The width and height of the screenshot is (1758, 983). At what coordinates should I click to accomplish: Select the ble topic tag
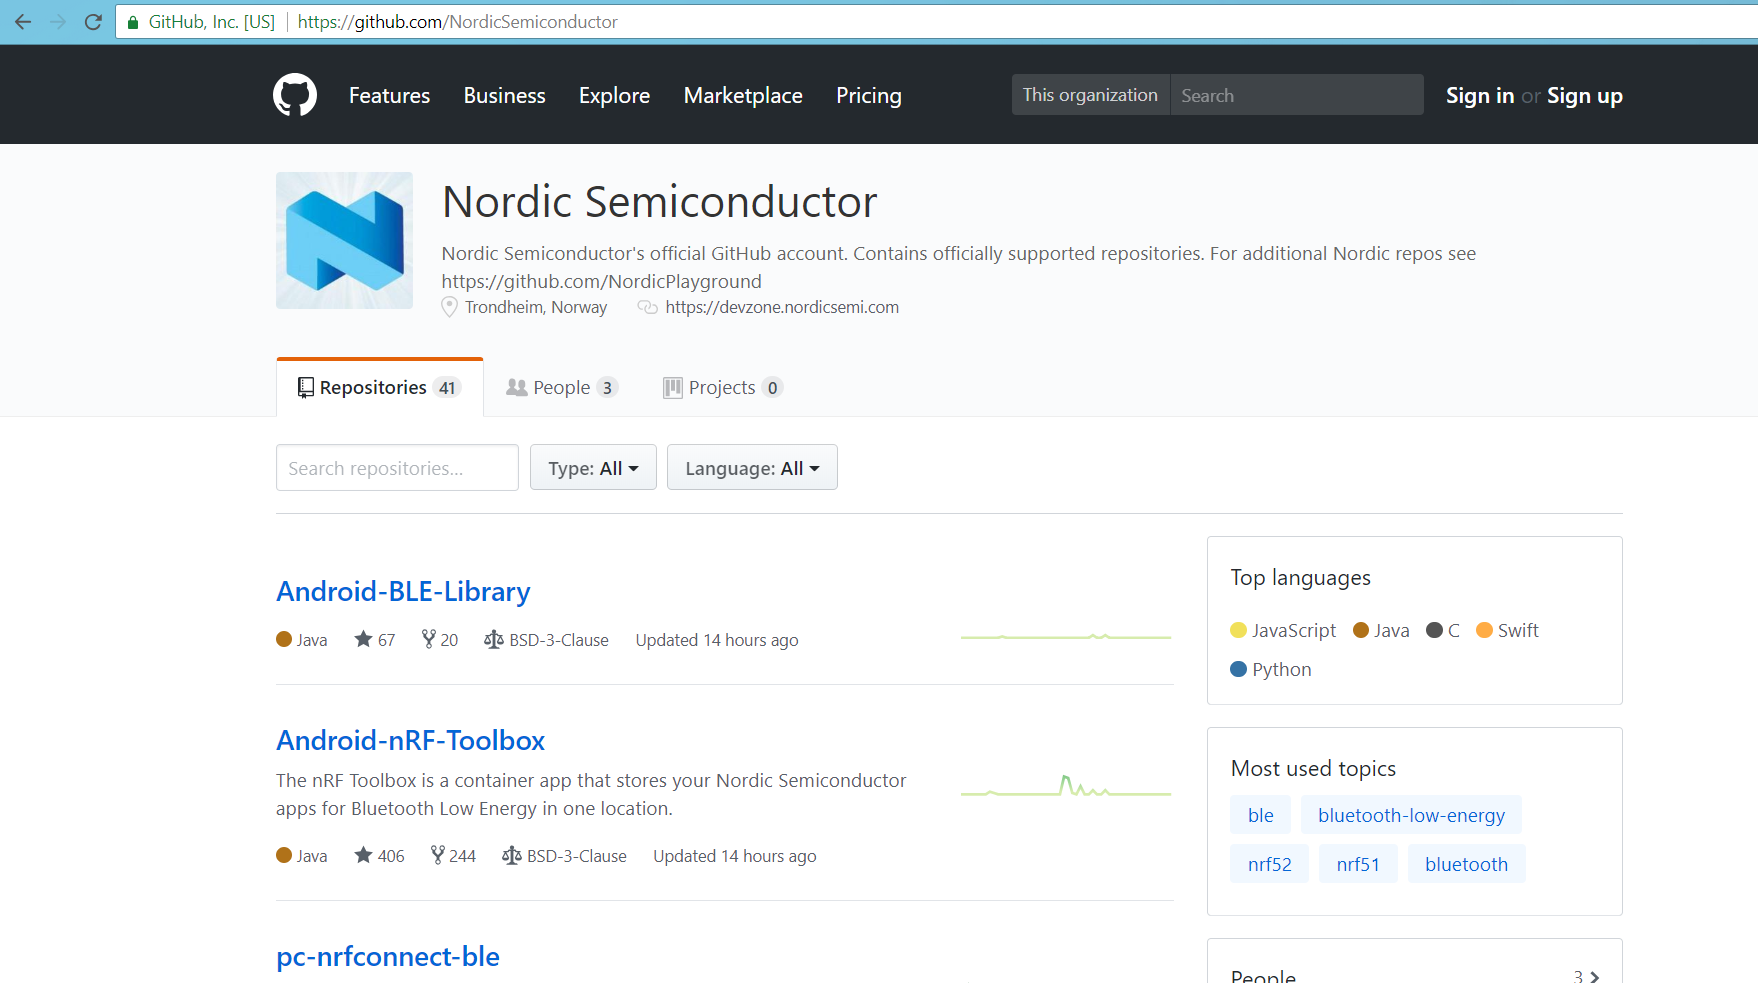[1260, 815]
